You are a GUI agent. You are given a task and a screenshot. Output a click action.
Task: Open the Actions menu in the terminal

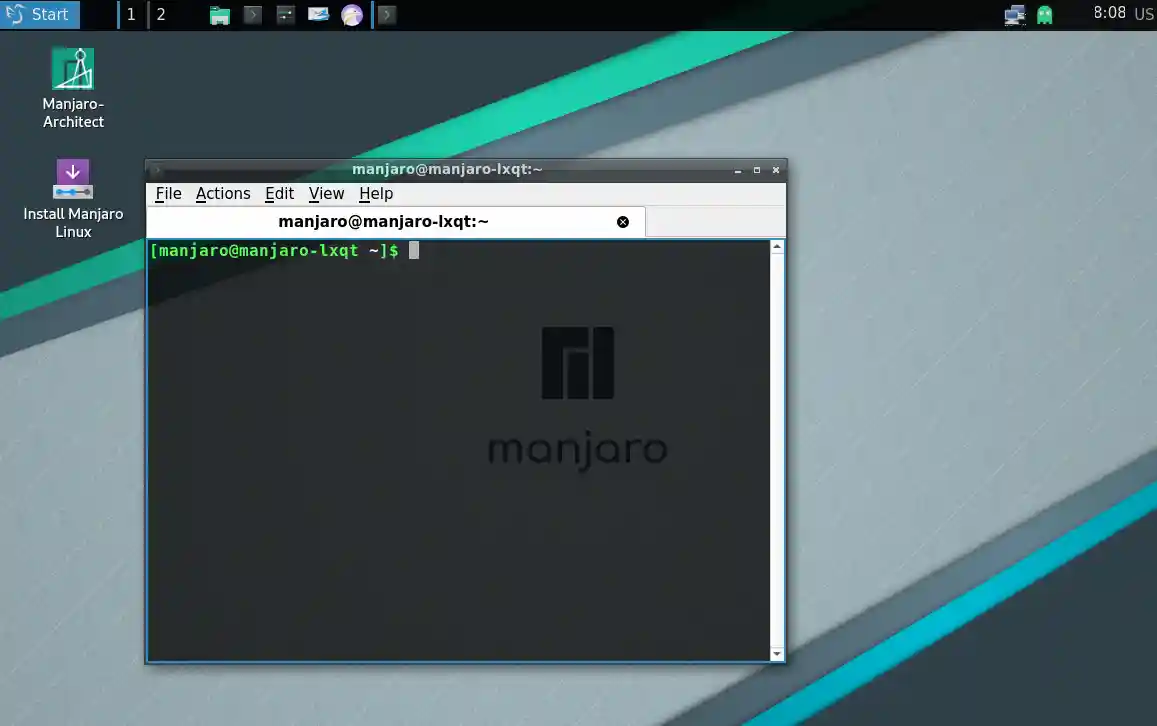(x=223, y=193)
